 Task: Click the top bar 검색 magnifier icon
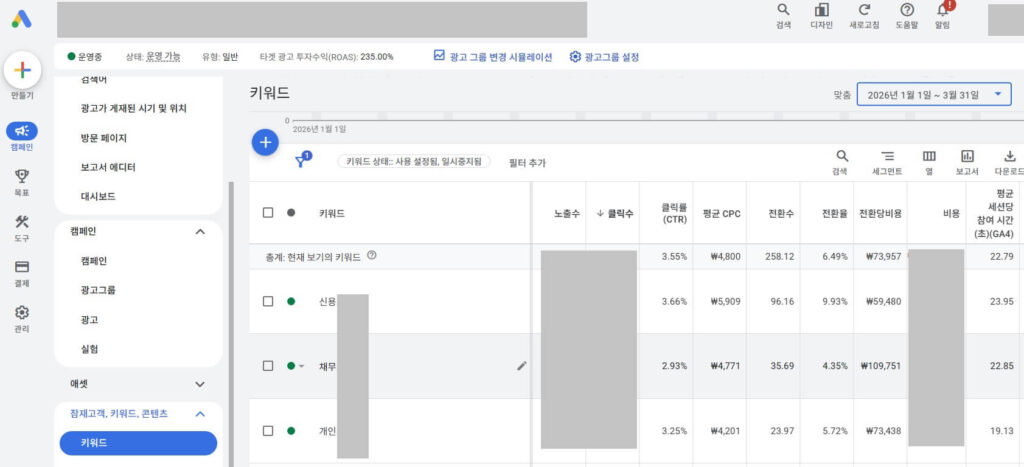(x=783, y=10)
